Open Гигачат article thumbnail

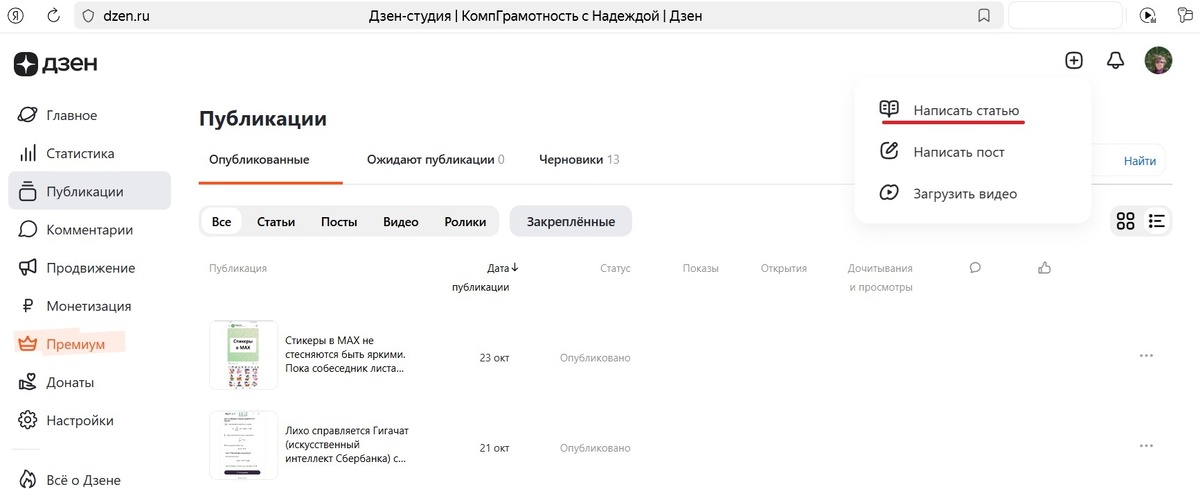point(244,445)
